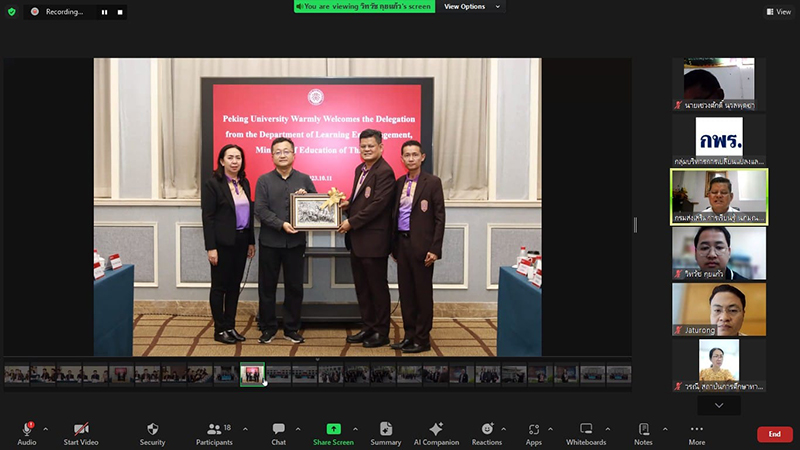This screenshot has height=450, width=800.
Task: Open the Notes tool
Action: point(643,434)
